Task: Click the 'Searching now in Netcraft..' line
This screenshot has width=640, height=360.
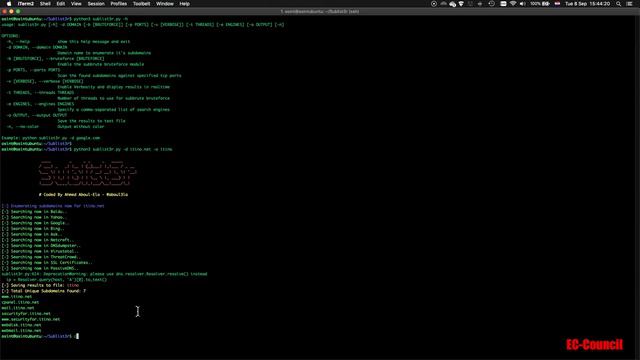Action: 38,240
